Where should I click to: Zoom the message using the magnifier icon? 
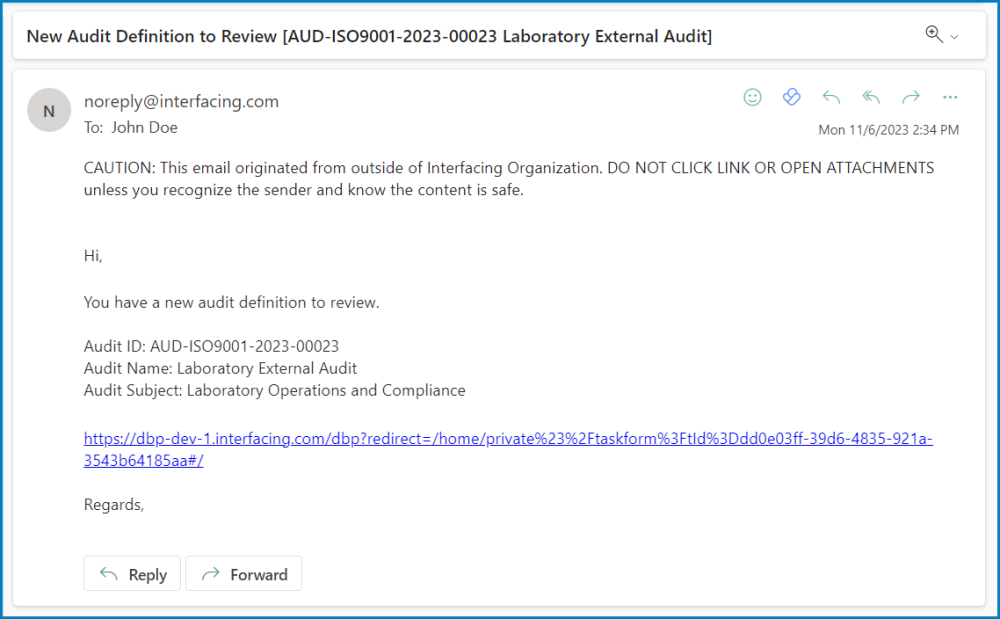pos(931,33)
